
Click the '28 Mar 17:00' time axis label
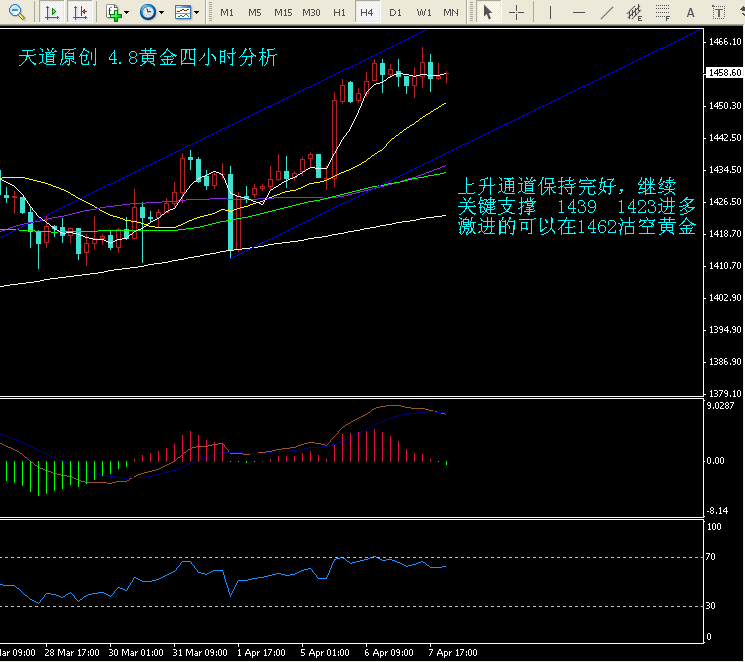[72, 652]
